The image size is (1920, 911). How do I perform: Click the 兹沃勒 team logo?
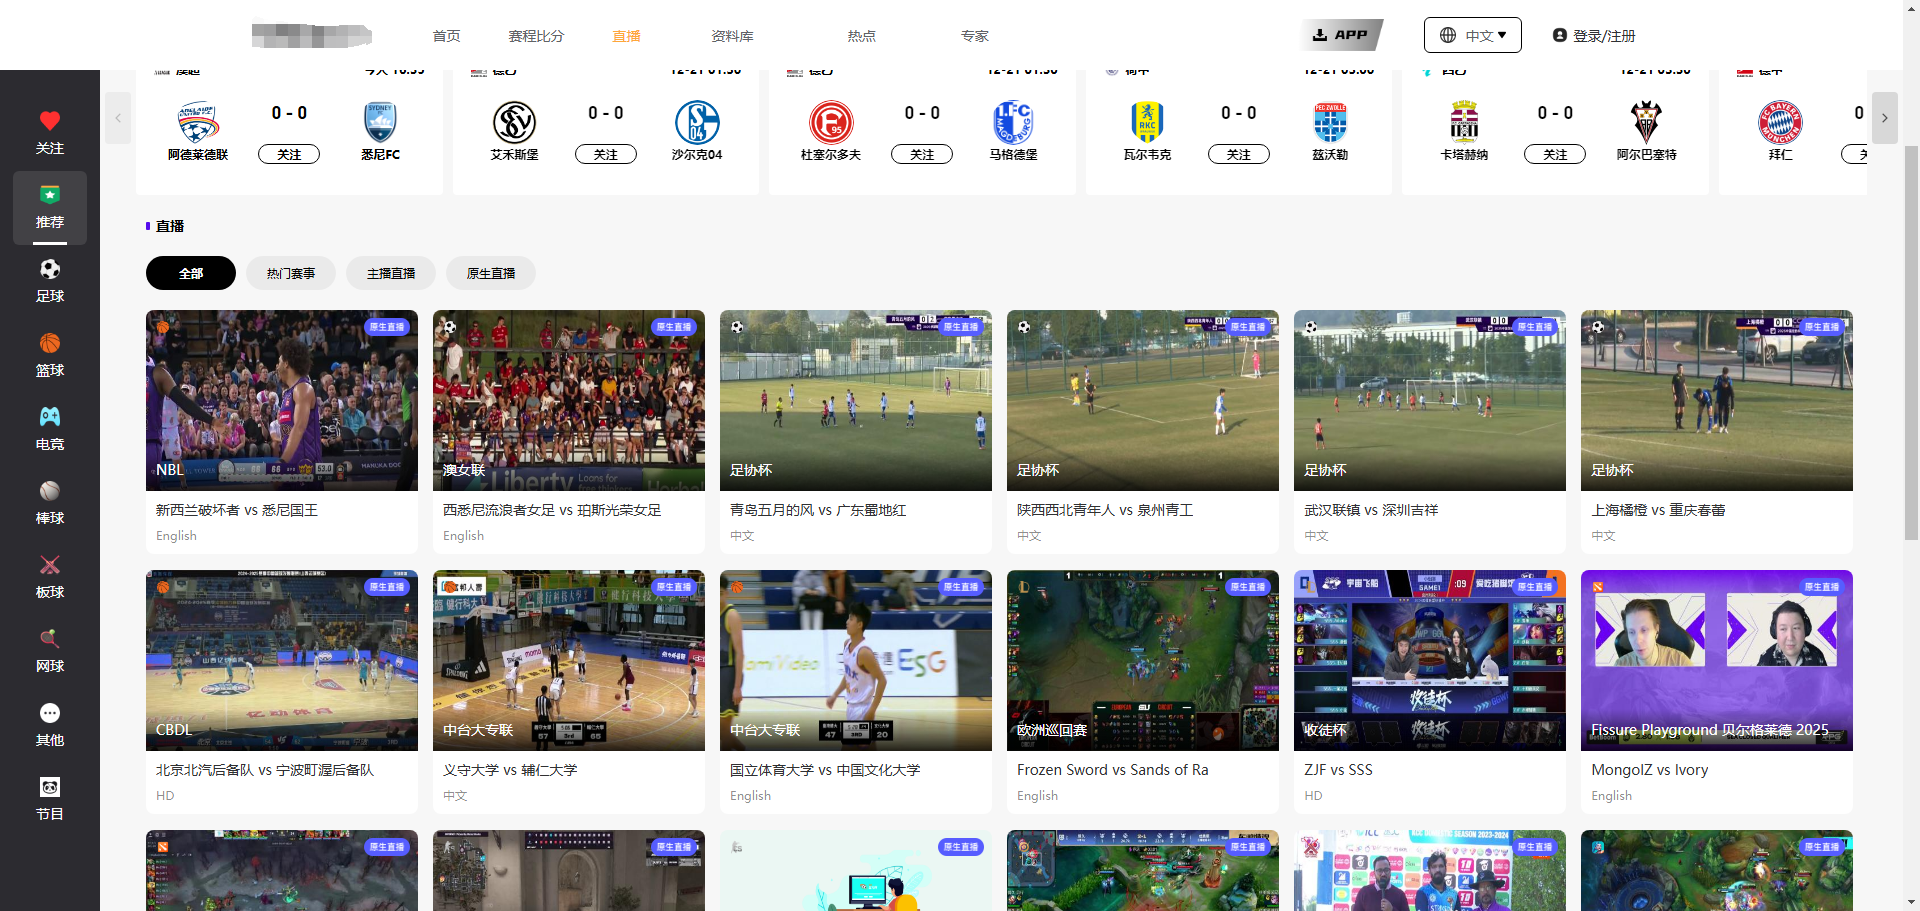(1330, 122)
